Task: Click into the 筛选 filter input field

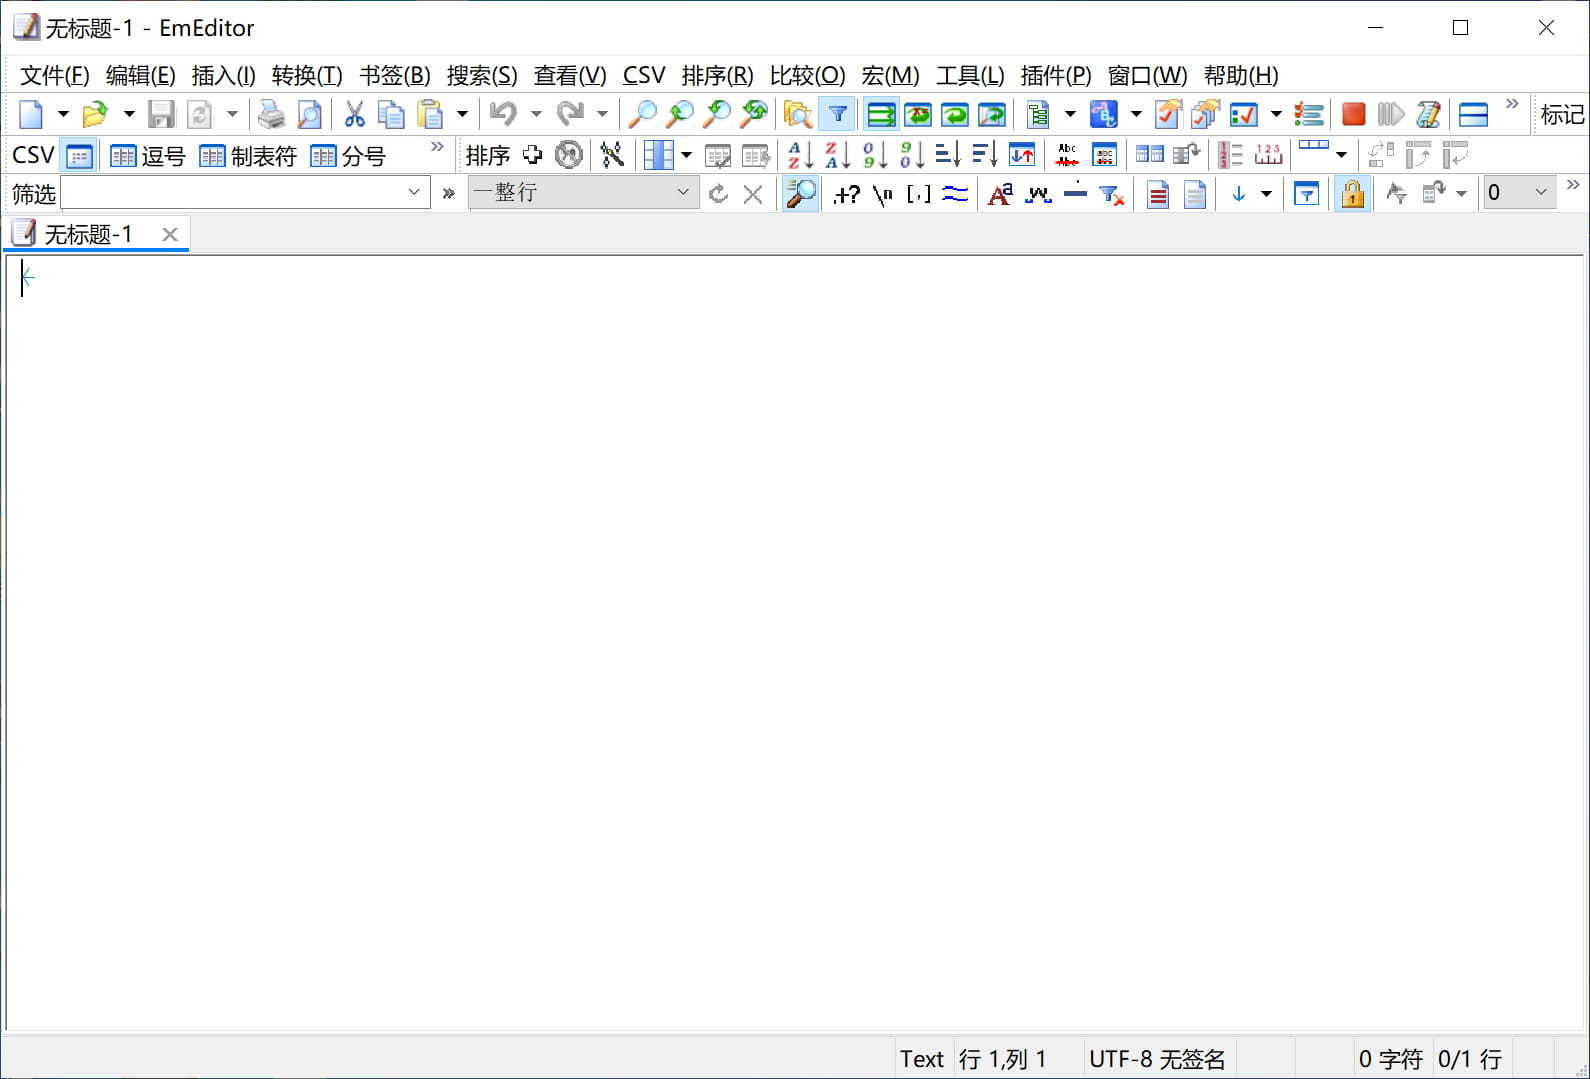Action: pos(230,192)
